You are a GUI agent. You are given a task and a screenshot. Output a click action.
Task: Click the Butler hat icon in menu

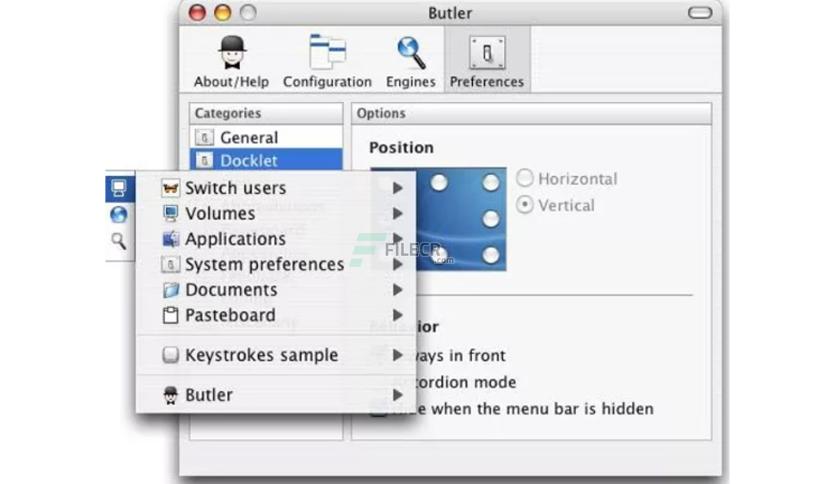(170, 395)
